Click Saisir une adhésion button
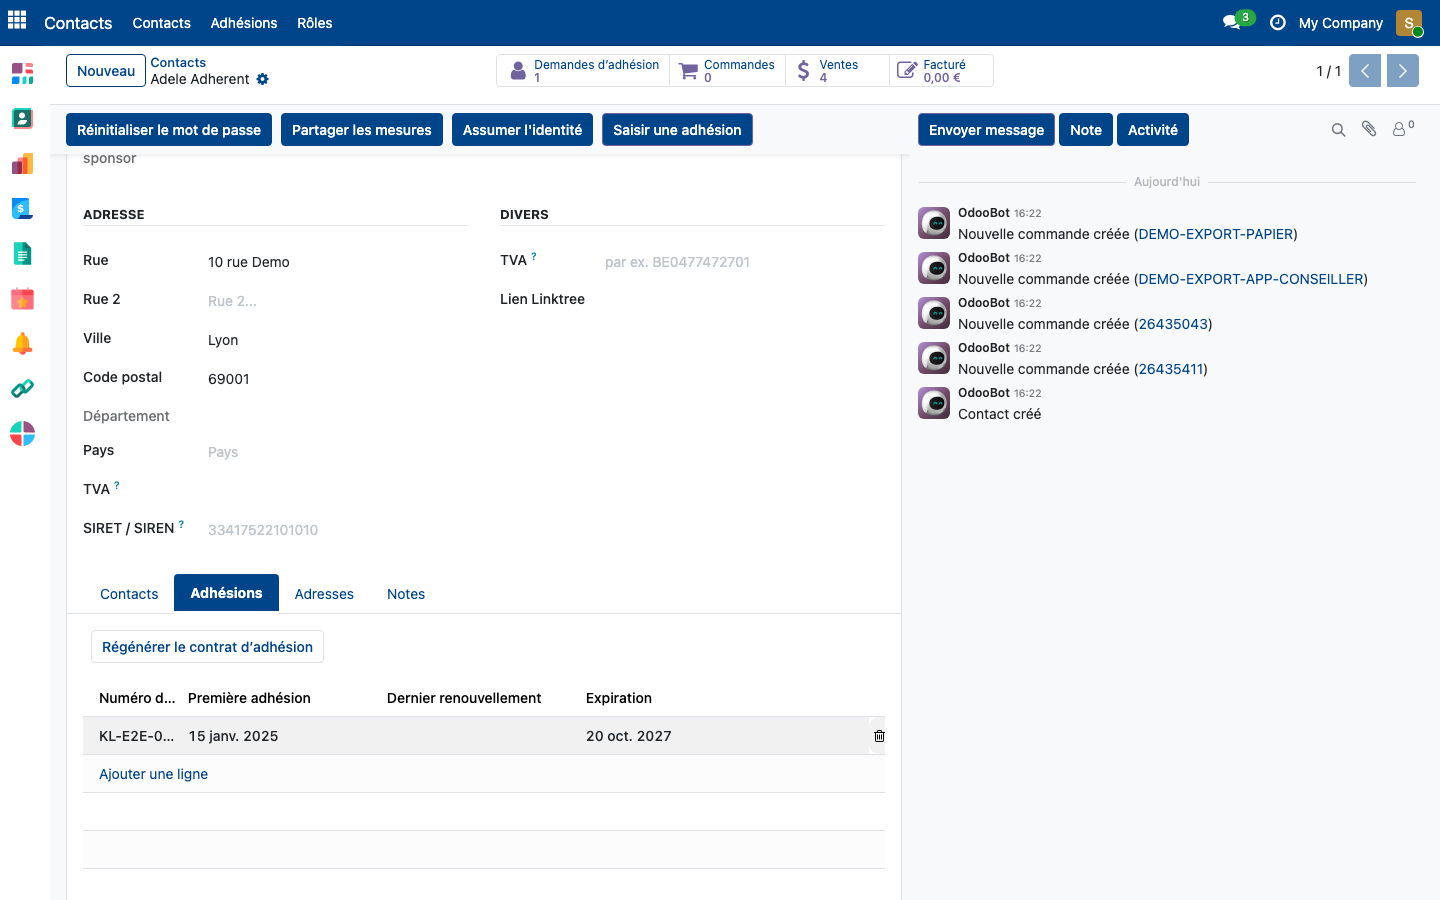Viewport: 1440px width, 900px height. pyautogui.click(x=677, y=130)
